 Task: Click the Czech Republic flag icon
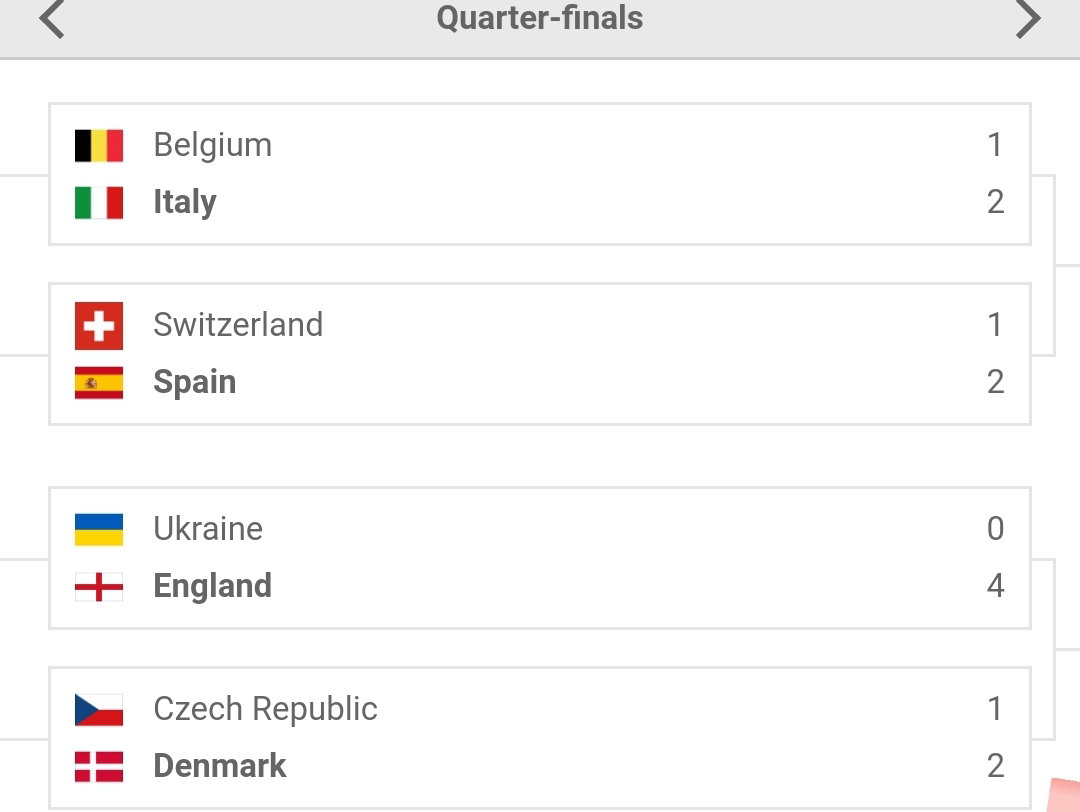point(99,710)
